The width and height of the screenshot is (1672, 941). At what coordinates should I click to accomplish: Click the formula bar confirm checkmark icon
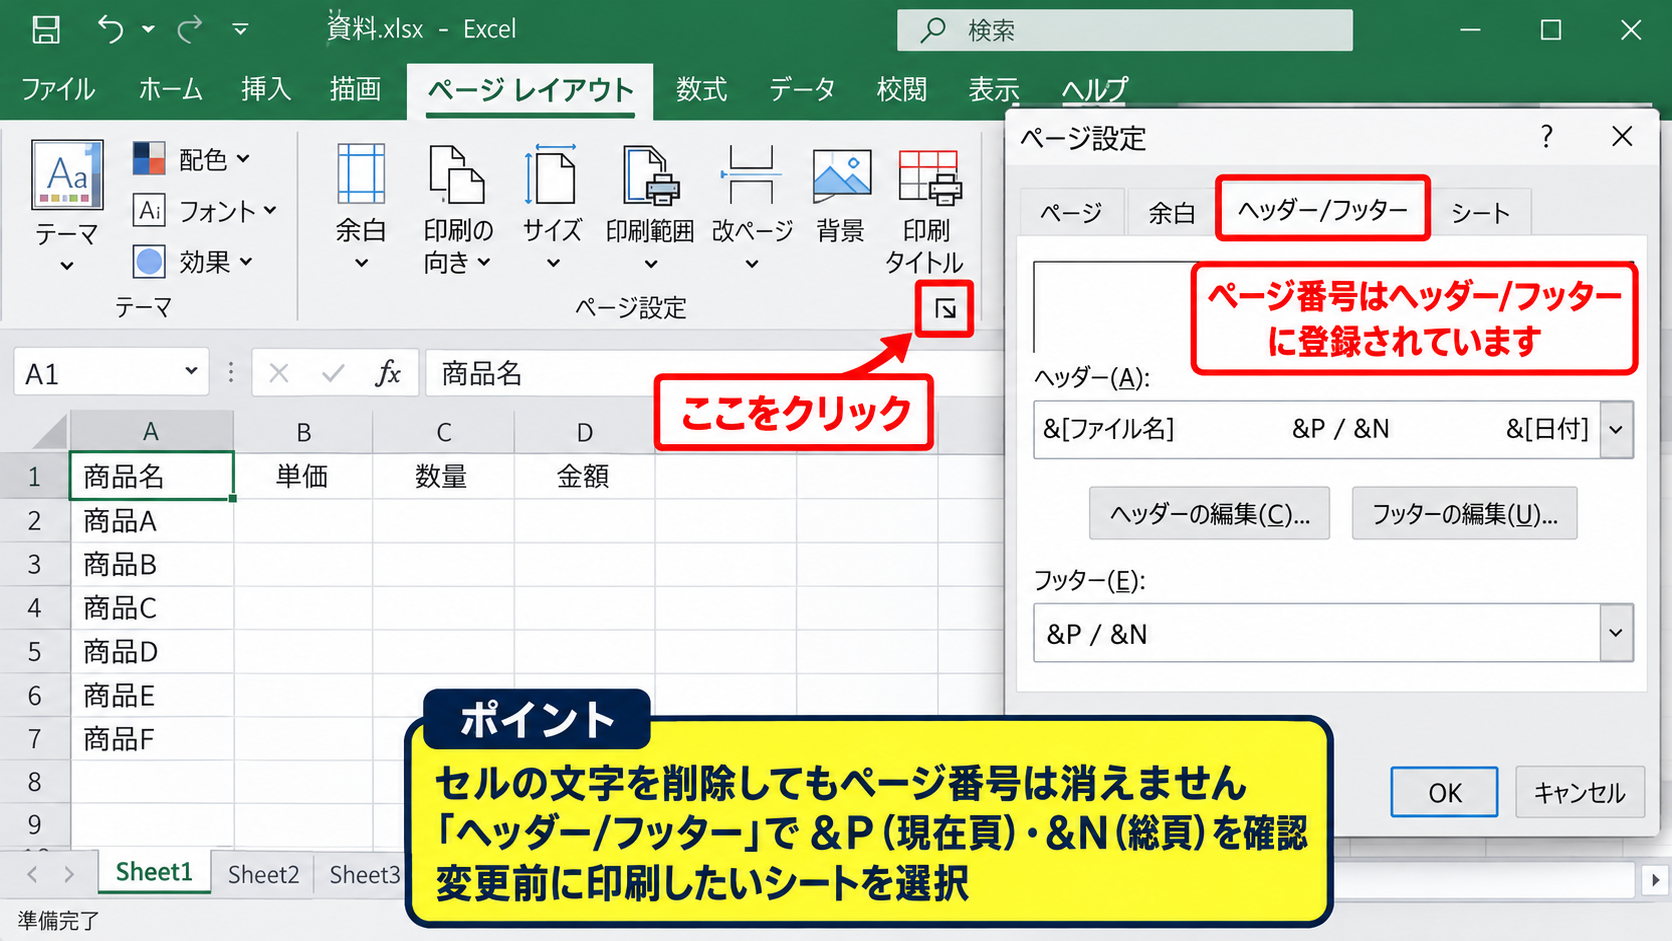(x=333, y=374)
